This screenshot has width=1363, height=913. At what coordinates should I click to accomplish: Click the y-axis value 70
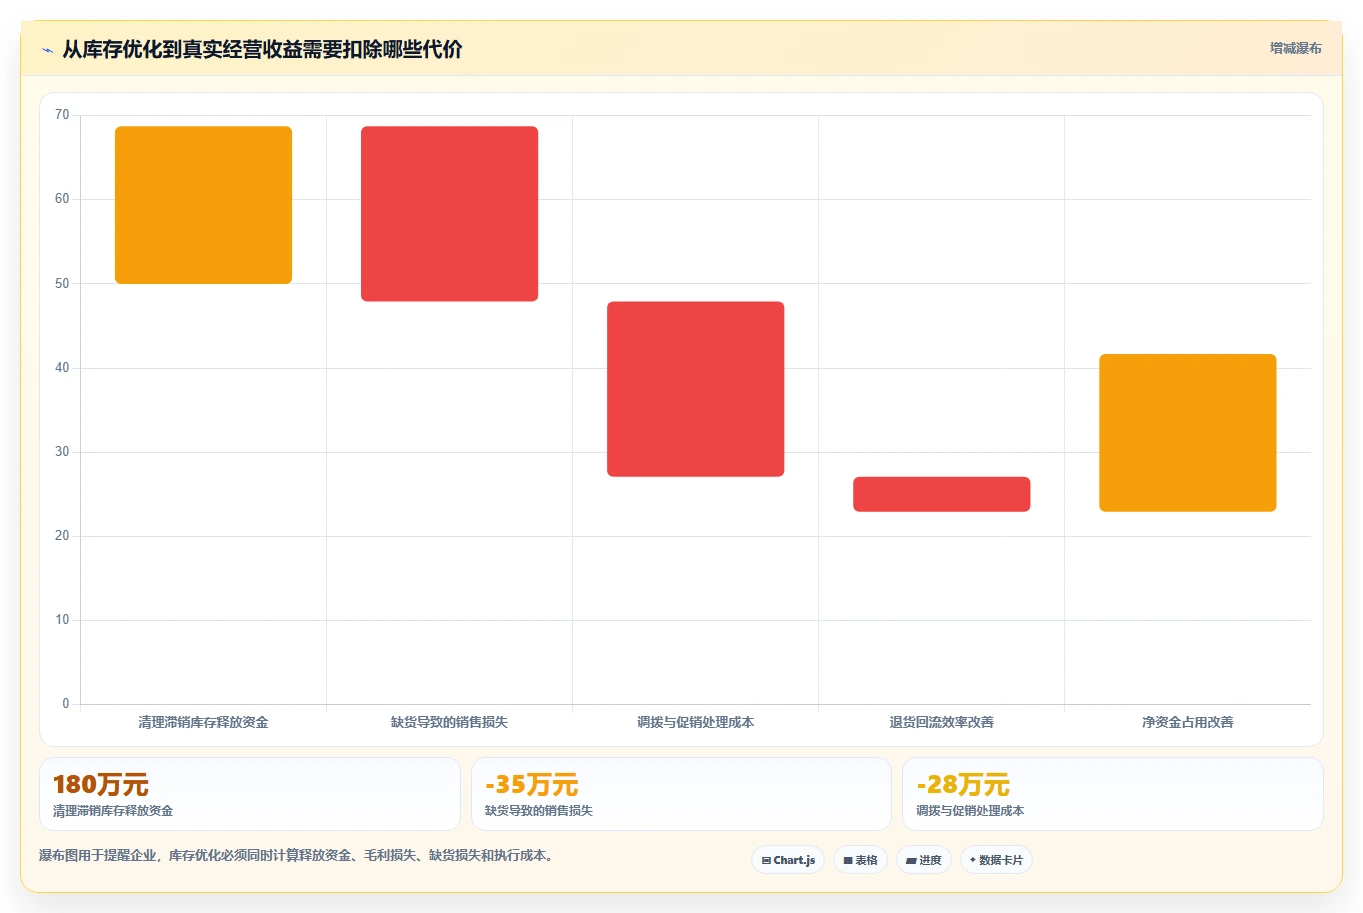[62, 115]
